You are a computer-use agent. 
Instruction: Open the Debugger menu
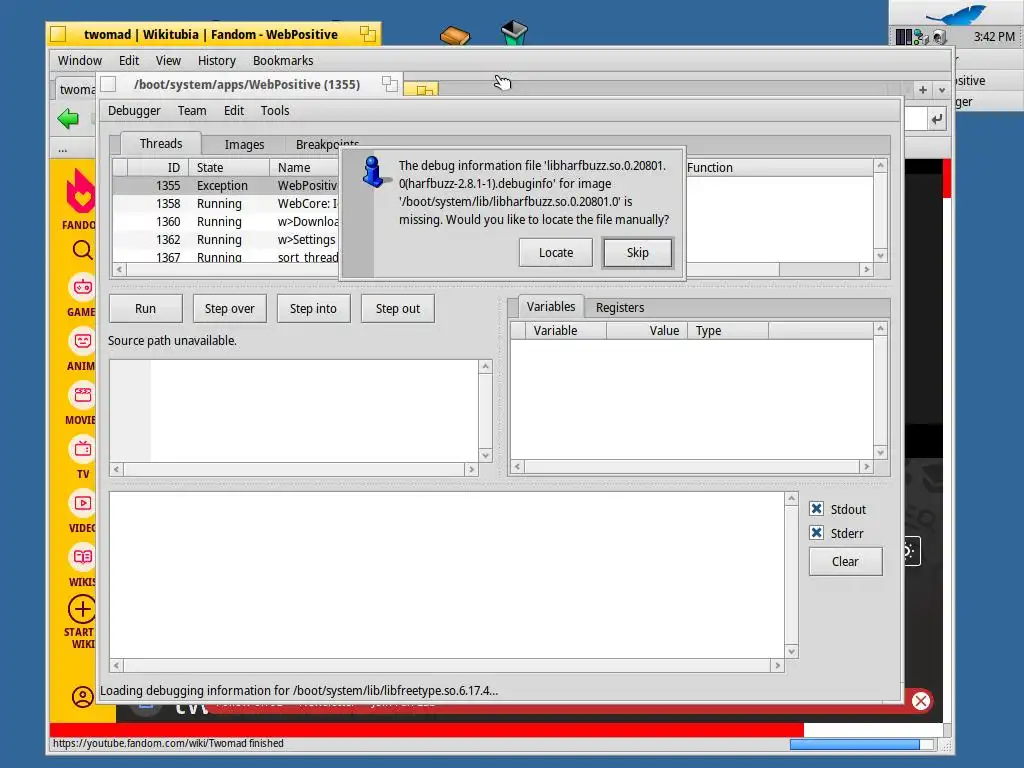pos(134,110)
